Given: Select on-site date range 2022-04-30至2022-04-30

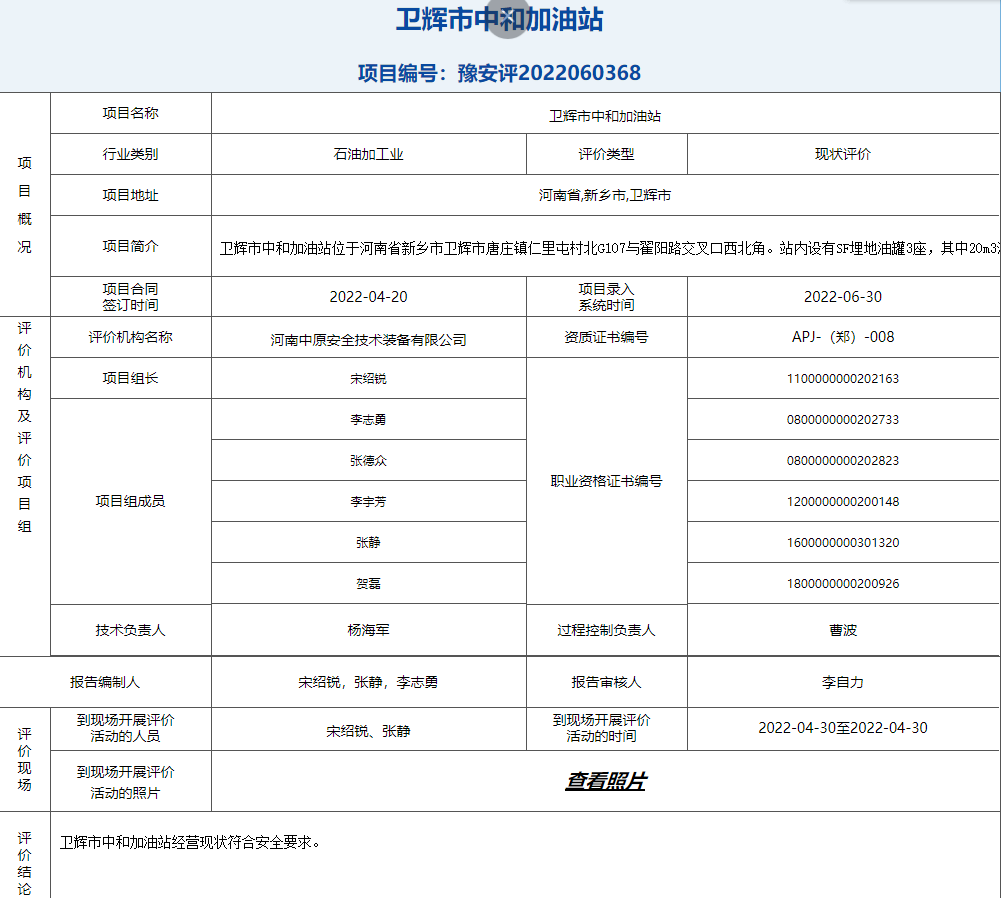Looking at the screenshot, I should pyautogui.click(x=843, y=728).
